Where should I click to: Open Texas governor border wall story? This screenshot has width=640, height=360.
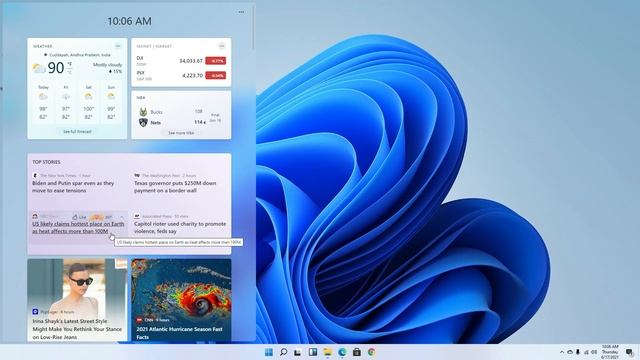click(x=175, y=187)
